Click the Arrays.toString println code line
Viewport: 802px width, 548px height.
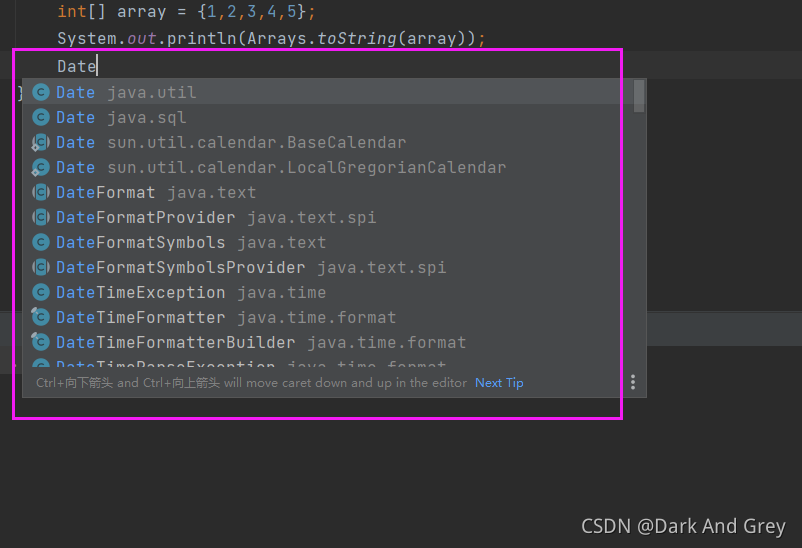pos(271,38)
